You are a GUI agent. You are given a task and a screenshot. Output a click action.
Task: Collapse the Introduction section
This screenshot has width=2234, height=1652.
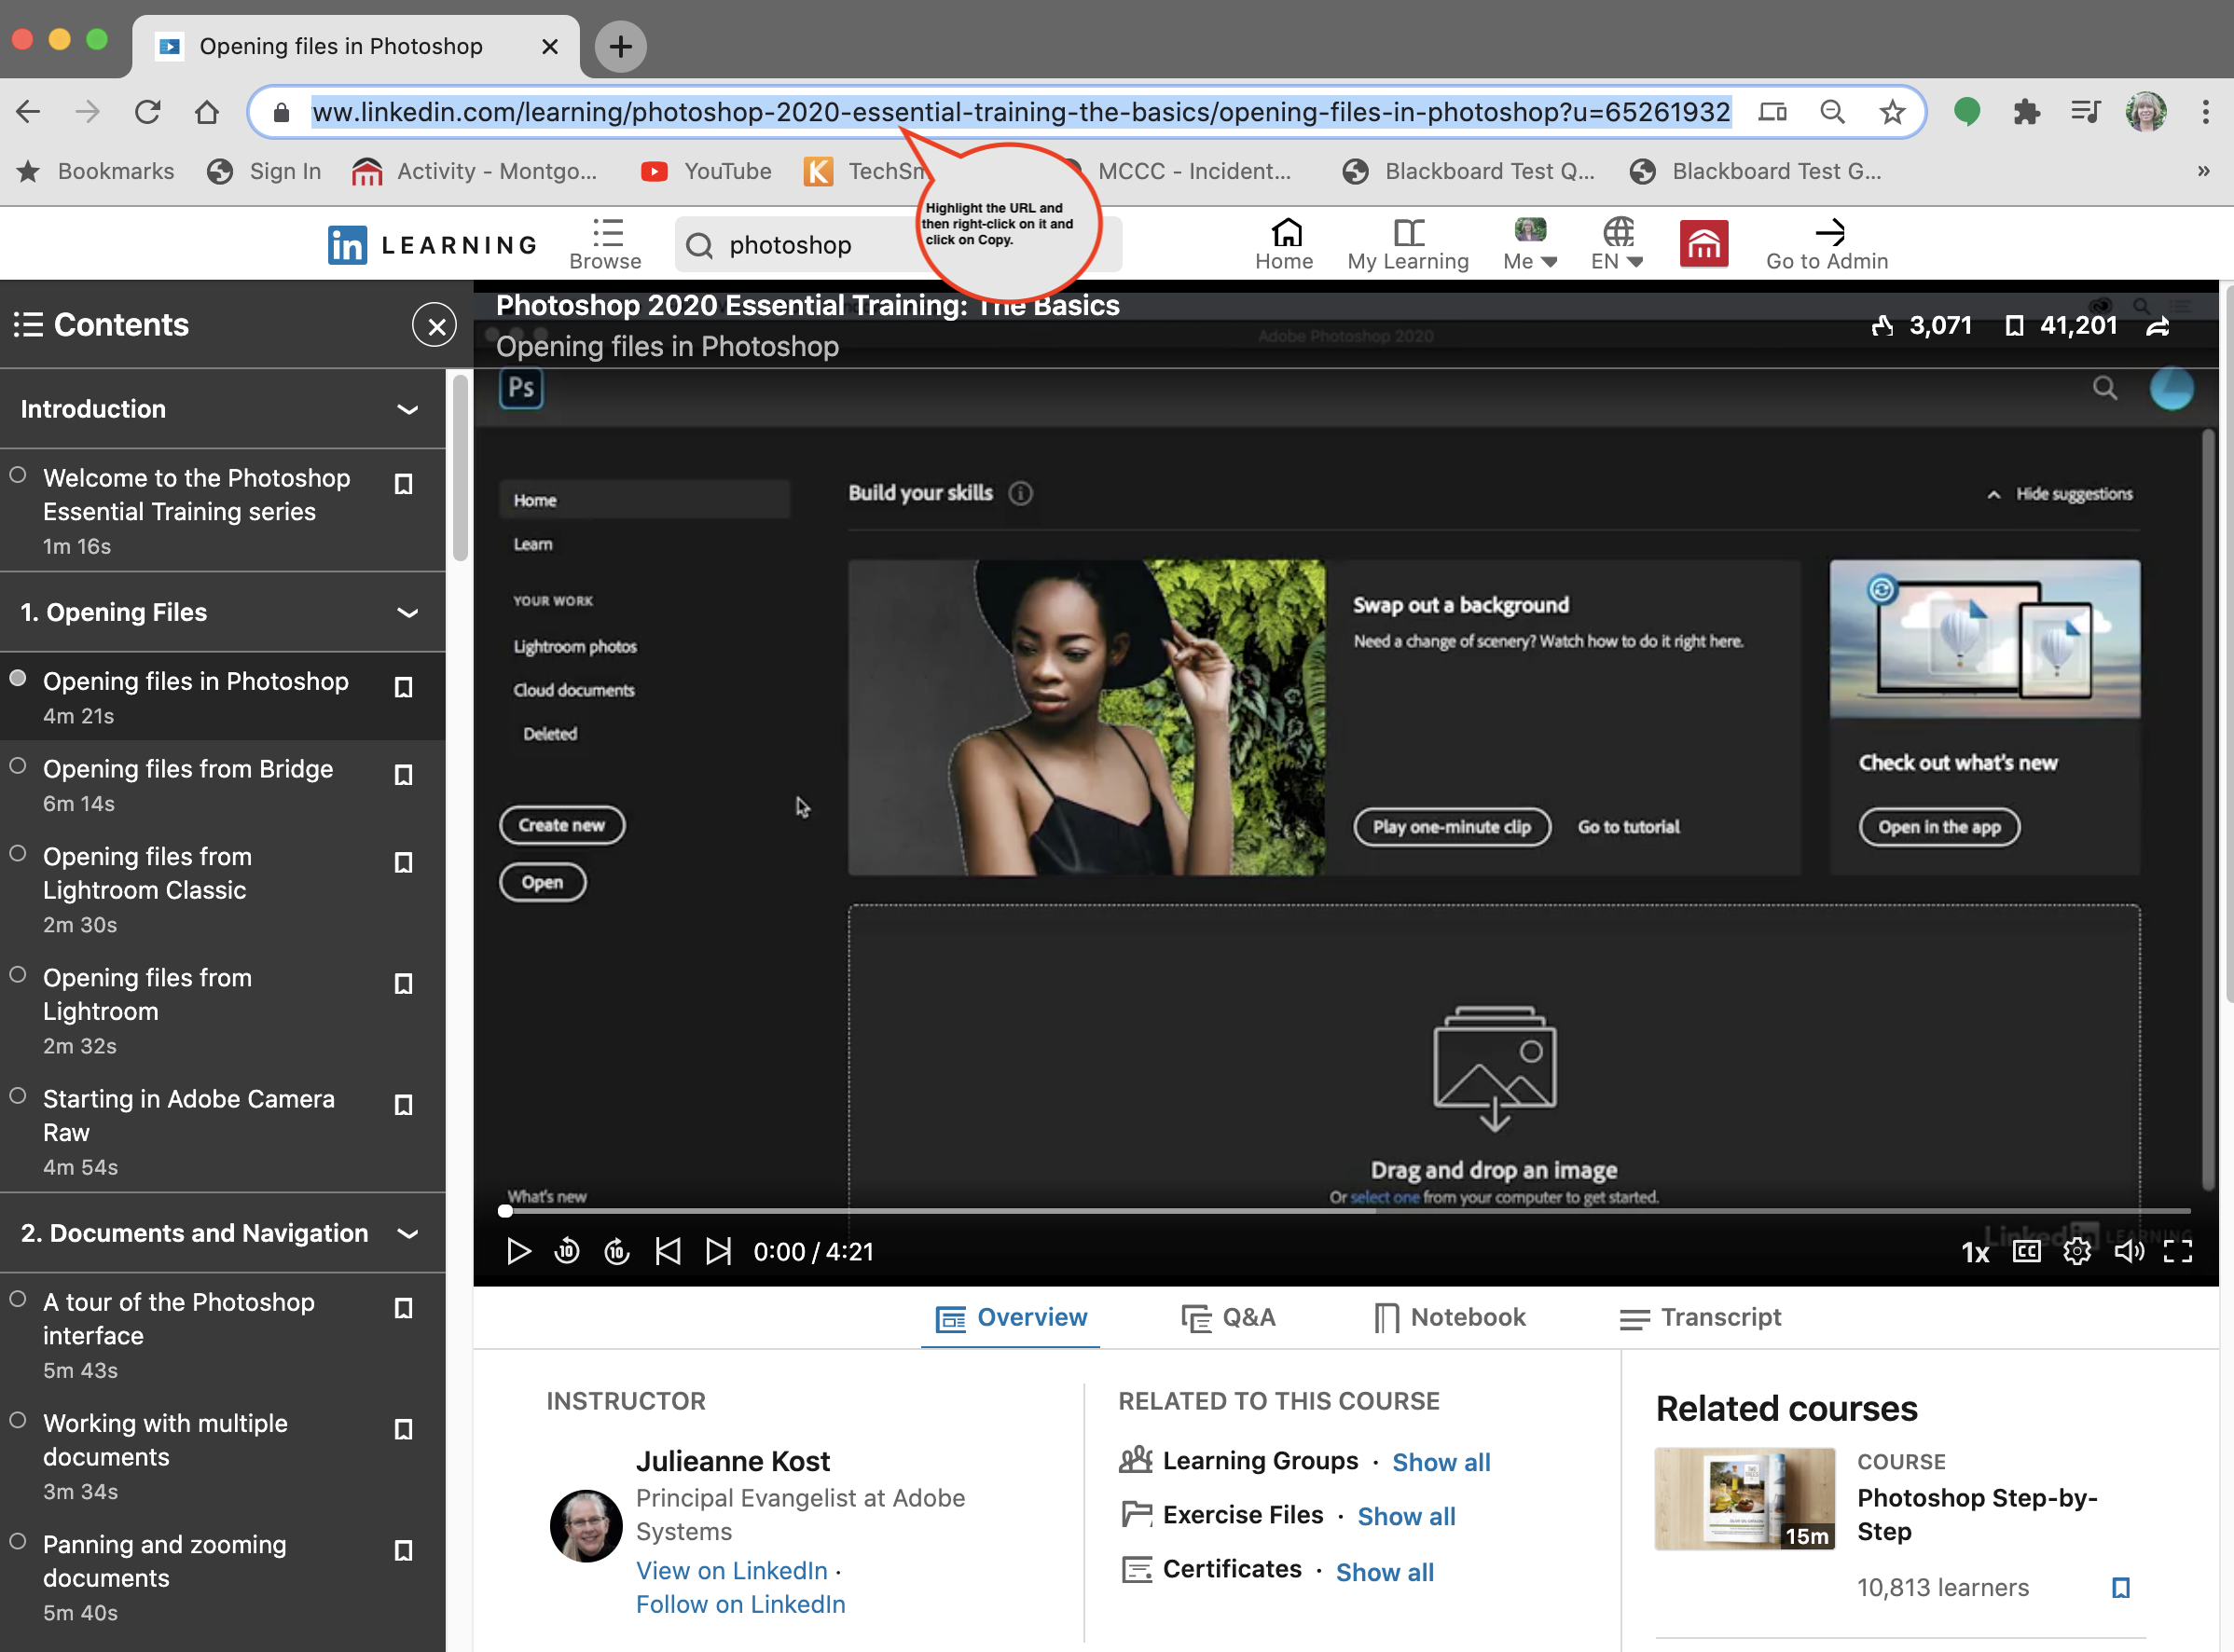point(407,409)
